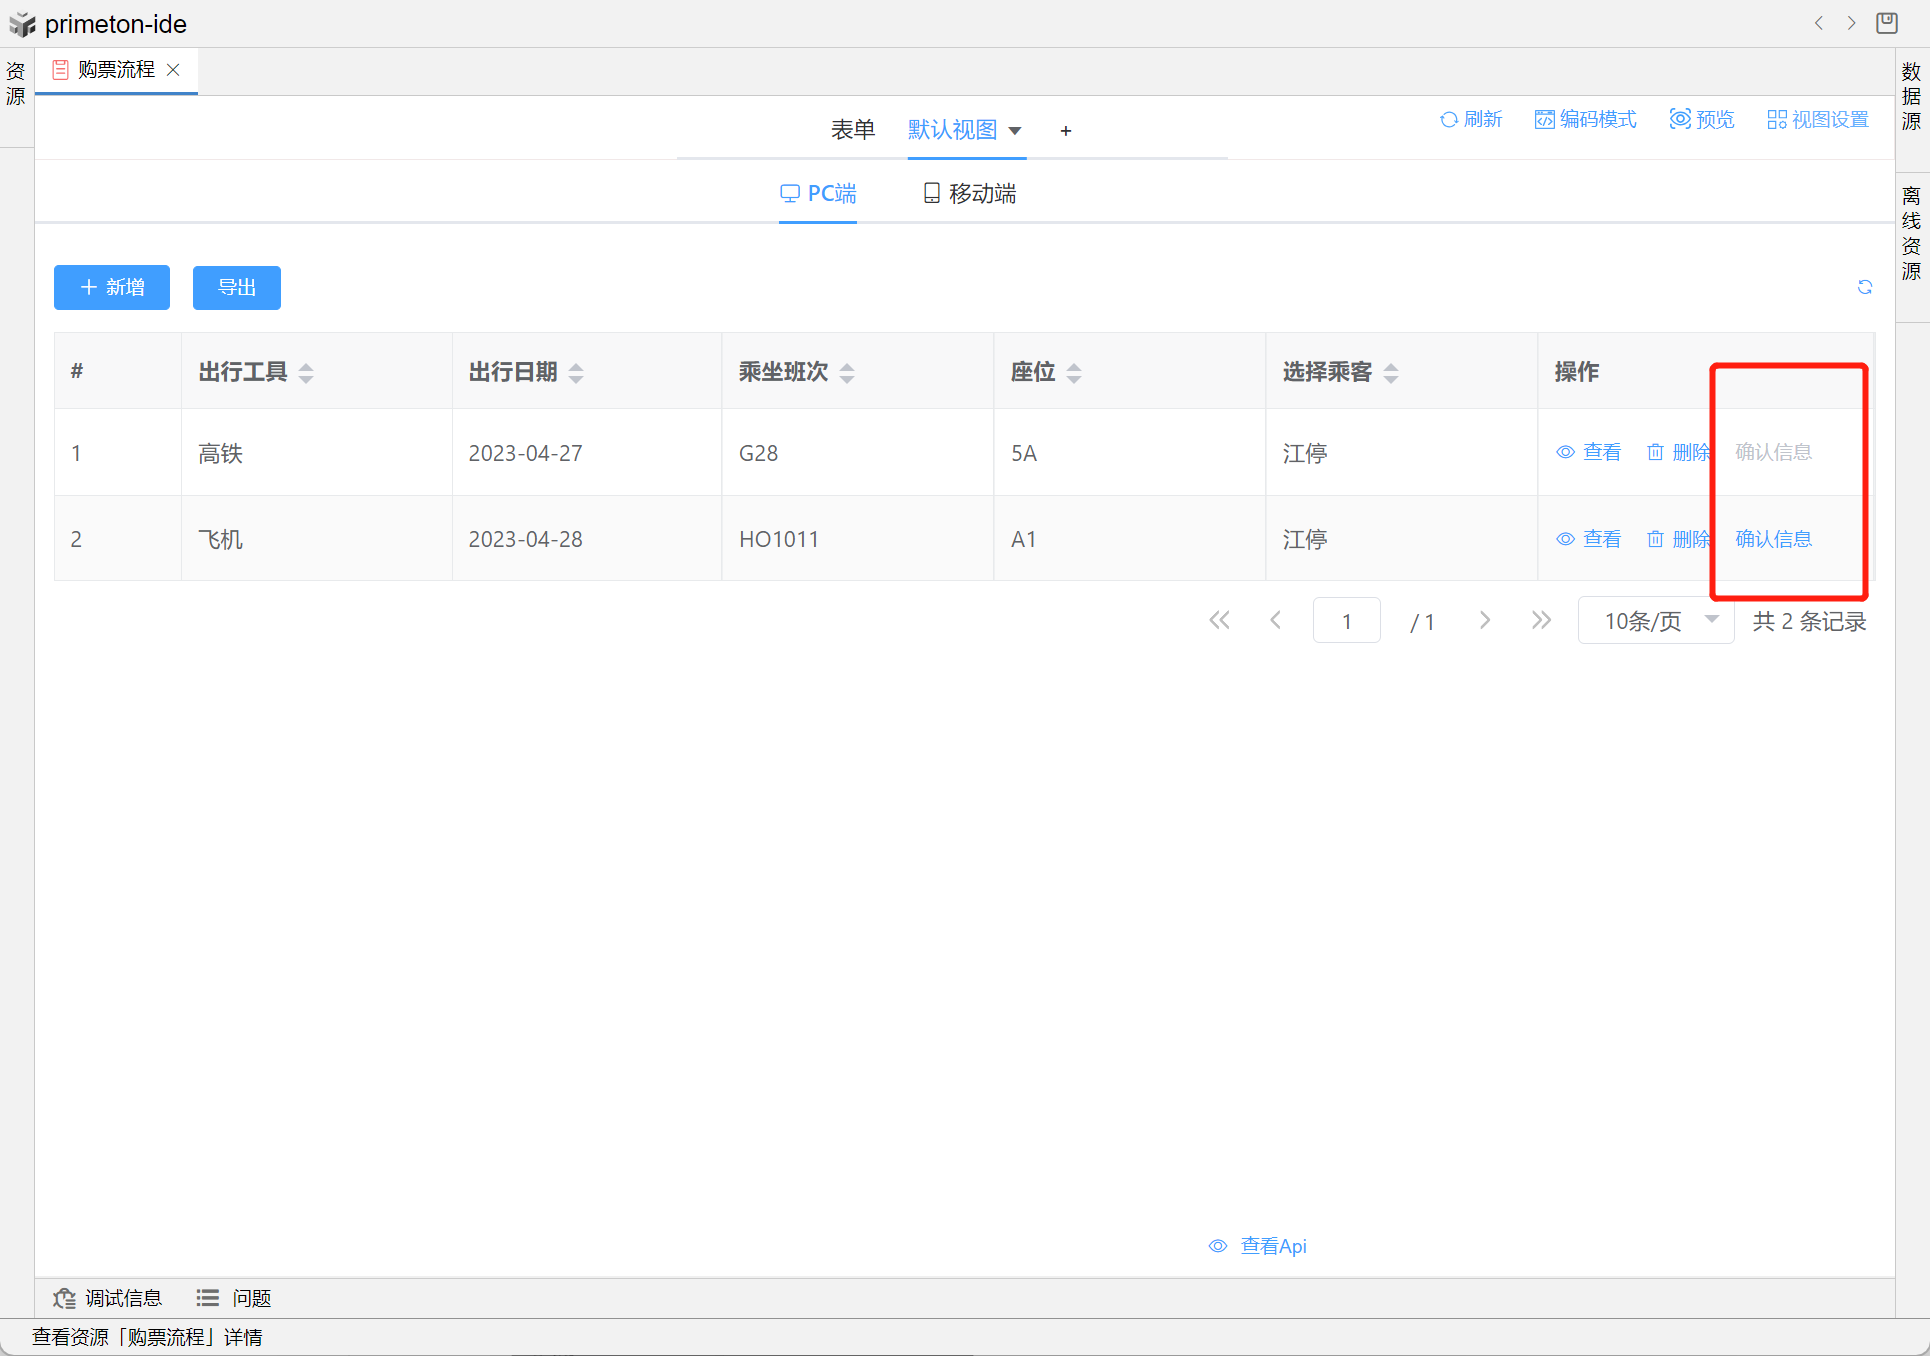The height and width of the screenshot is (1356, 1930).
Task: Expand the 默认视图 dropdown arrow
Action: point(1015,131)
